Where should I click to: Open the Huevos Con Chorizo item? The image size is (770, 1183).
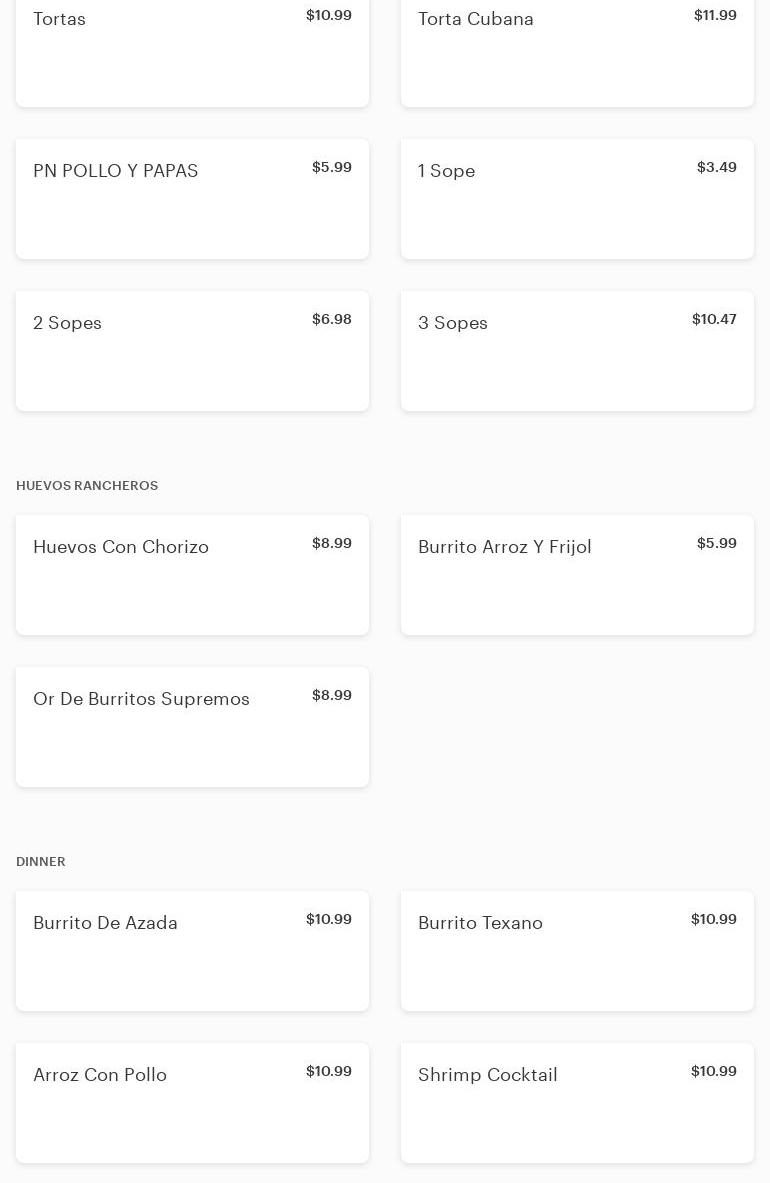121,547
